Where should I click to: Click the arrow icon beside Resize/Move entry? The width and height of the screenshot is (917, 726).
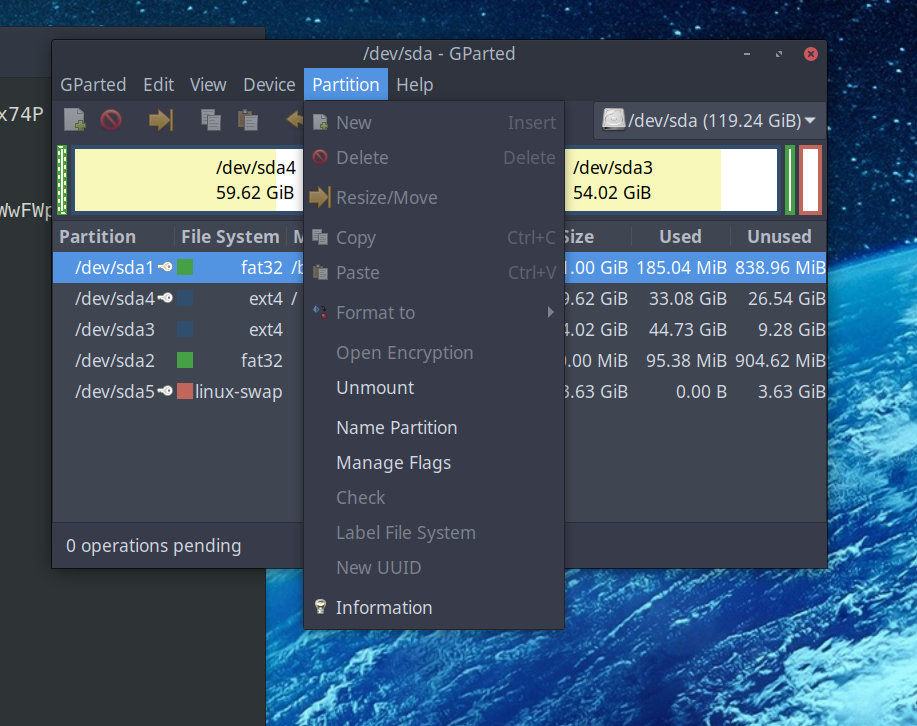pos(320,197)
